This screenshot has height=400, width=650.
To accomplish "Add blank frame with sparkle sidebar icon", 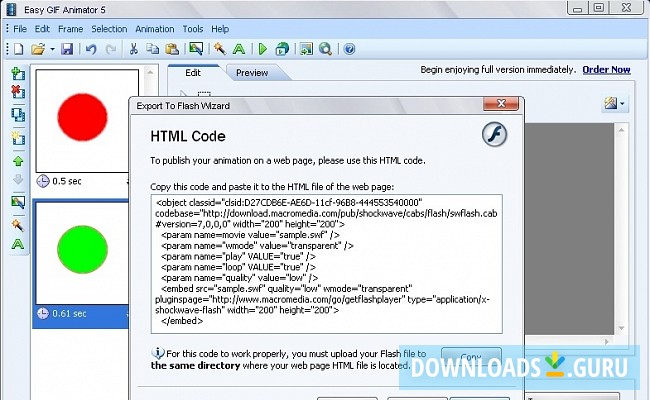I will pos(18,137).
